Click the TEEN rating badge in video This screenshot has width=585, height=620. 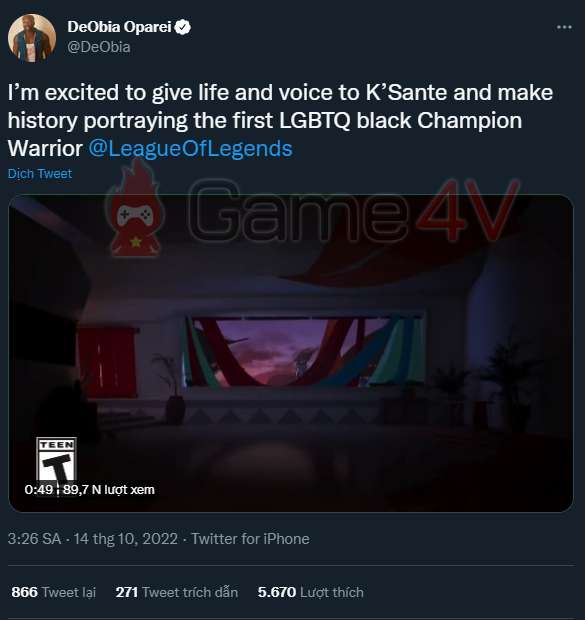(x=56, y=459)
